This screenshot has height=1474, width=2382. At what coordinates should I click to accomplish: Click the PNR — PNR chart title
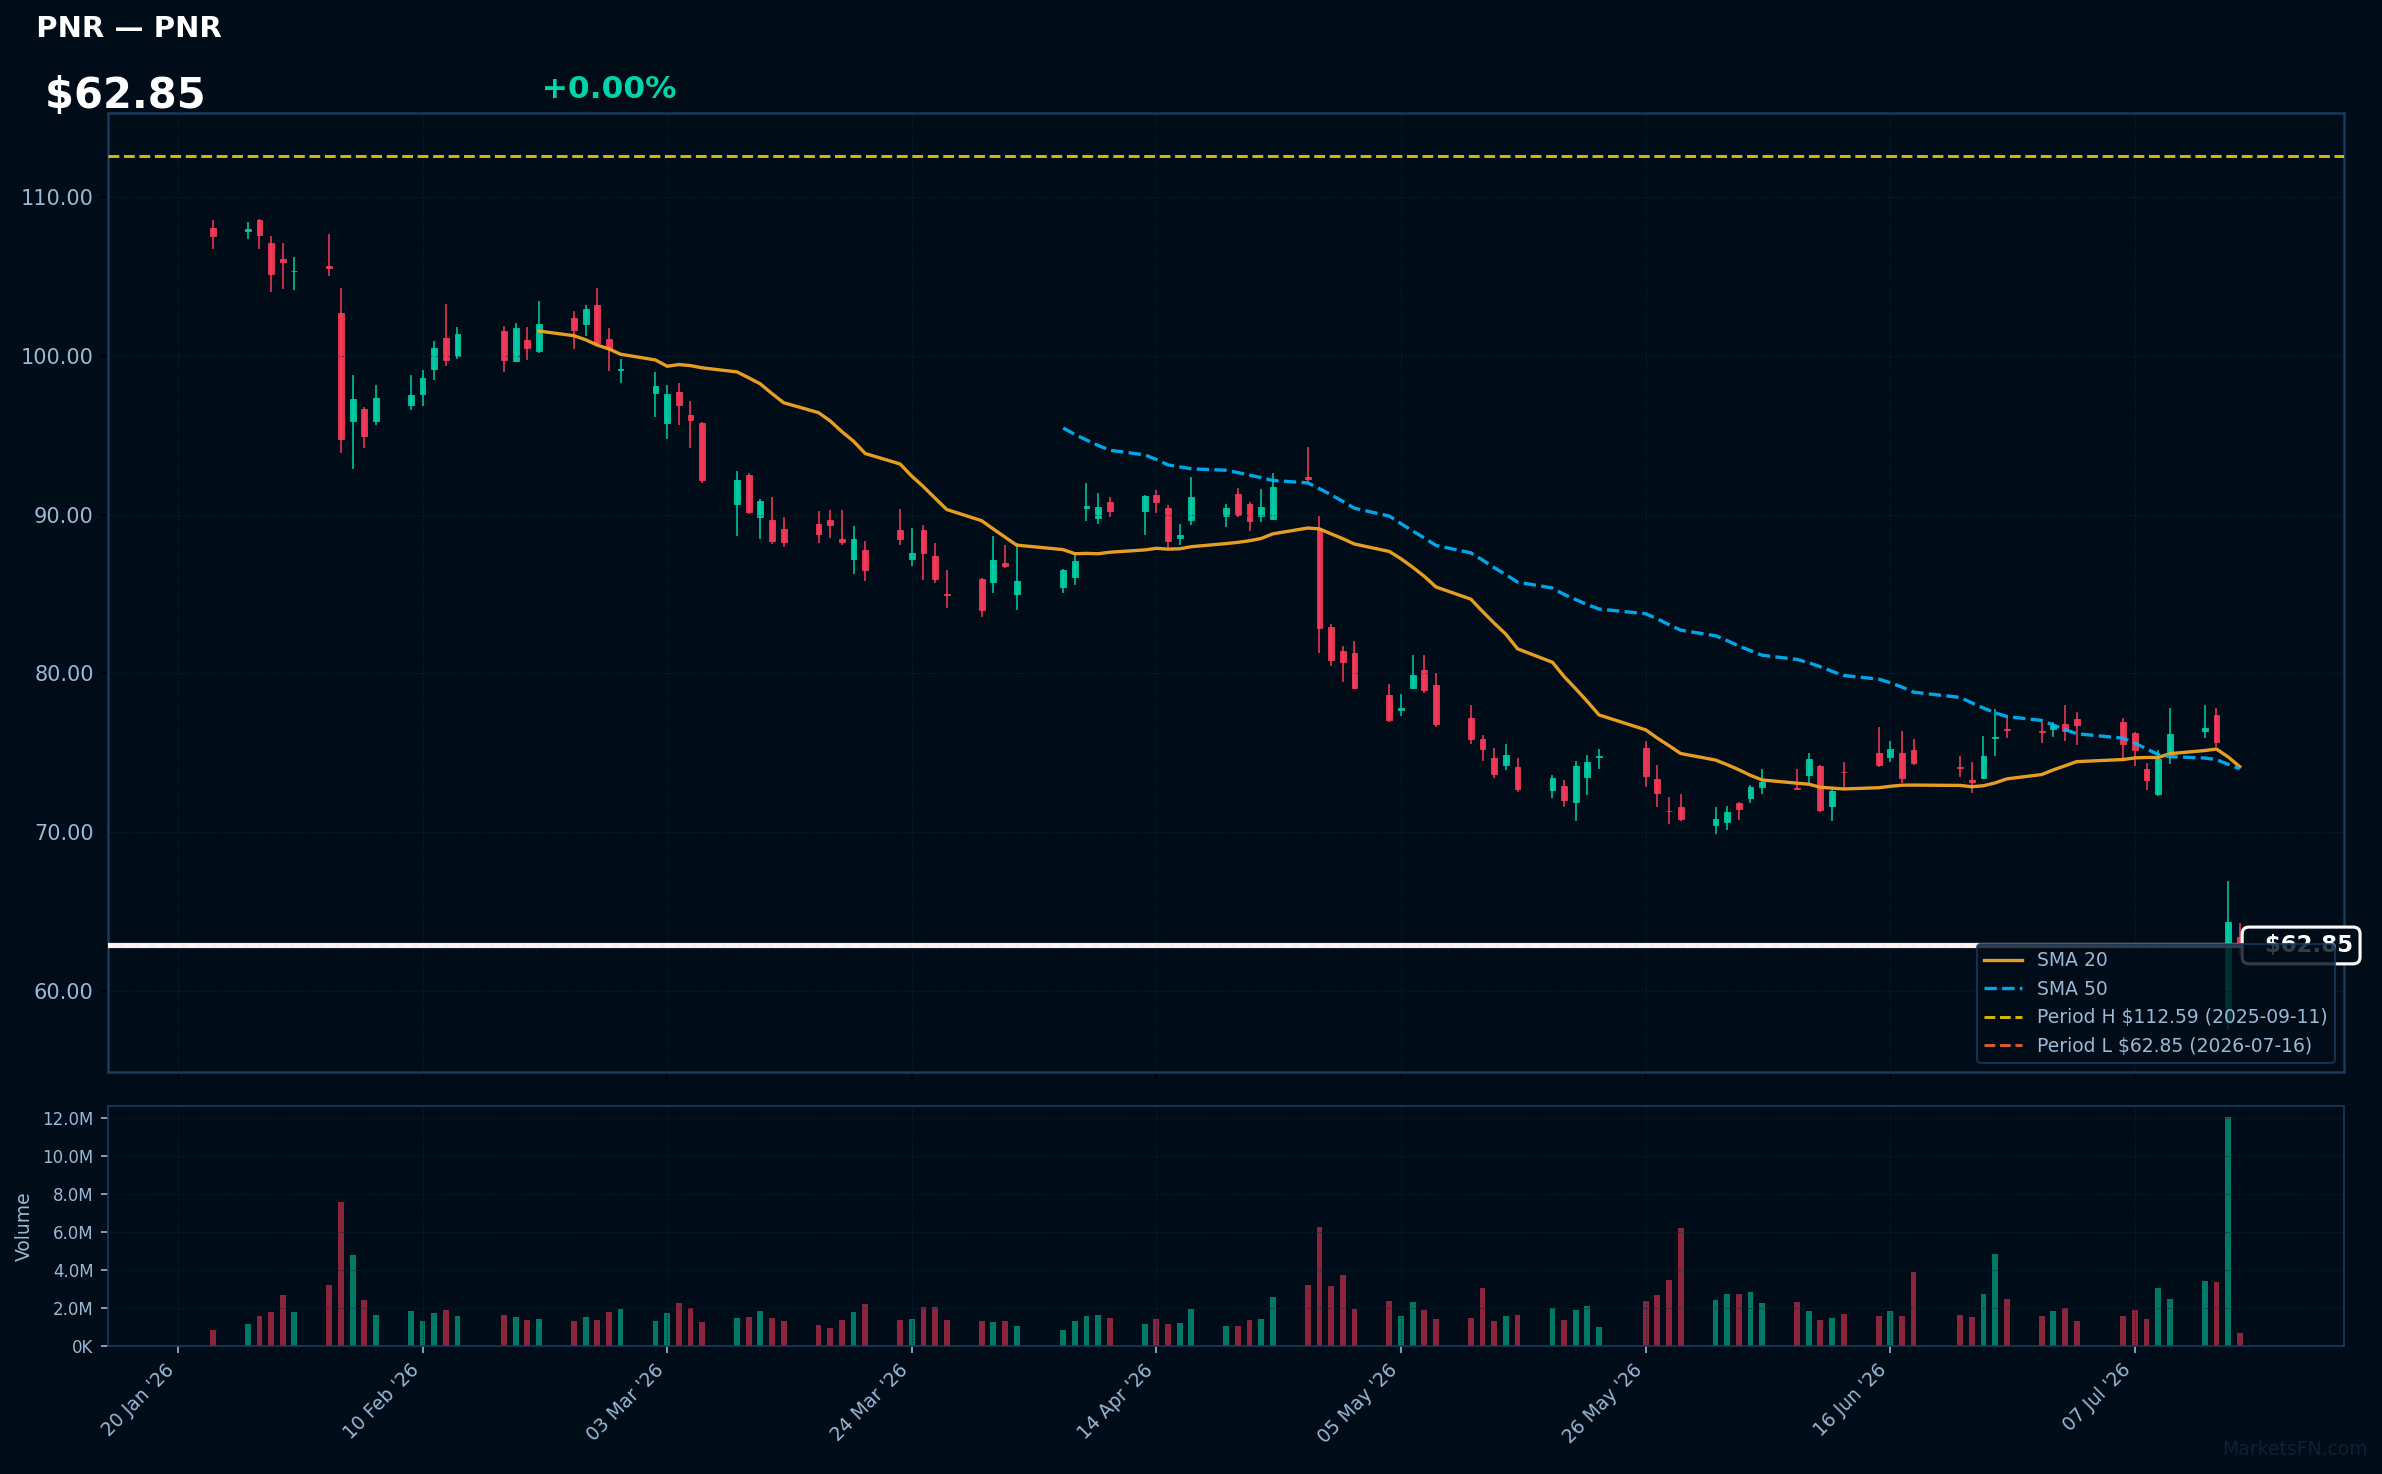[128, 27]
